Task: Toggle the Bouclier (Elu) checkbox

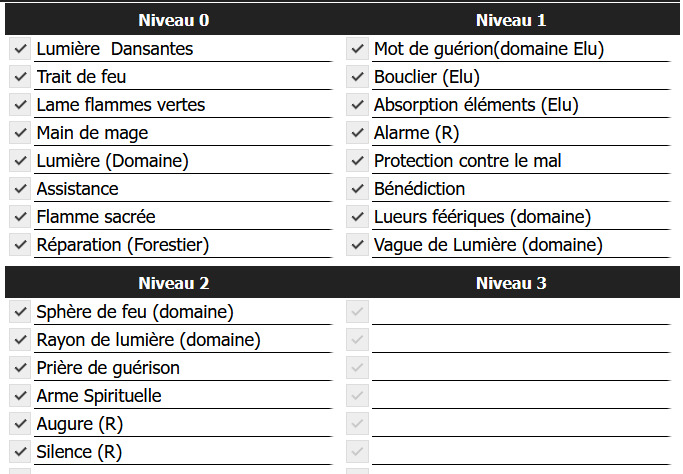Action: [357, 76]
